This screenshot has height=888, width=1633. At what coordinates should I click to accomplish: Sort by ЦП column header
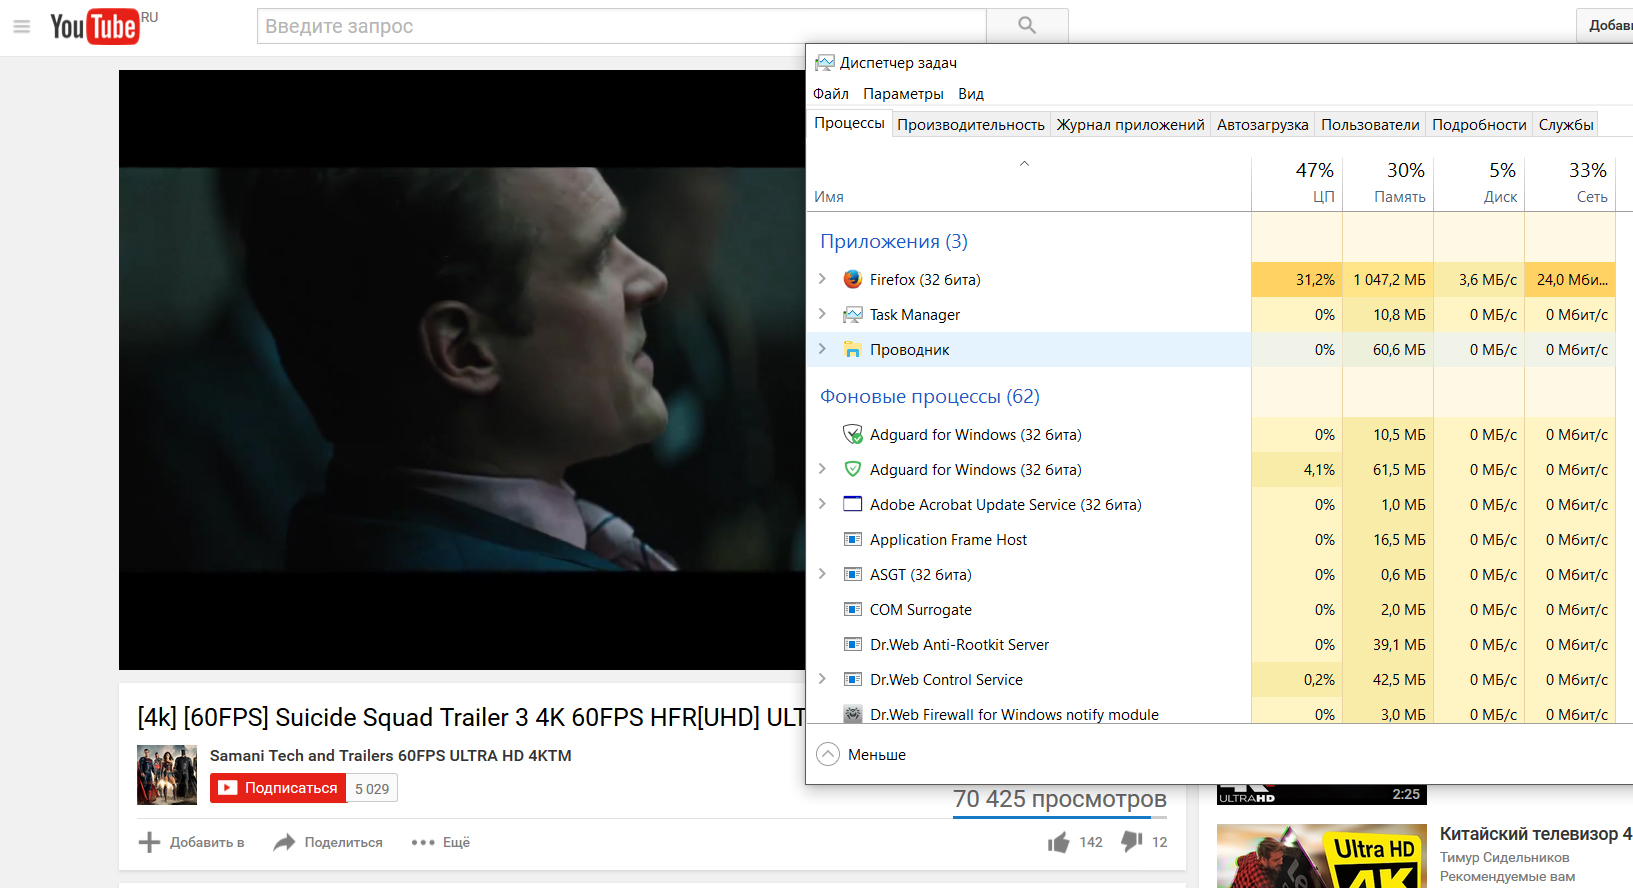[1297, 183]
